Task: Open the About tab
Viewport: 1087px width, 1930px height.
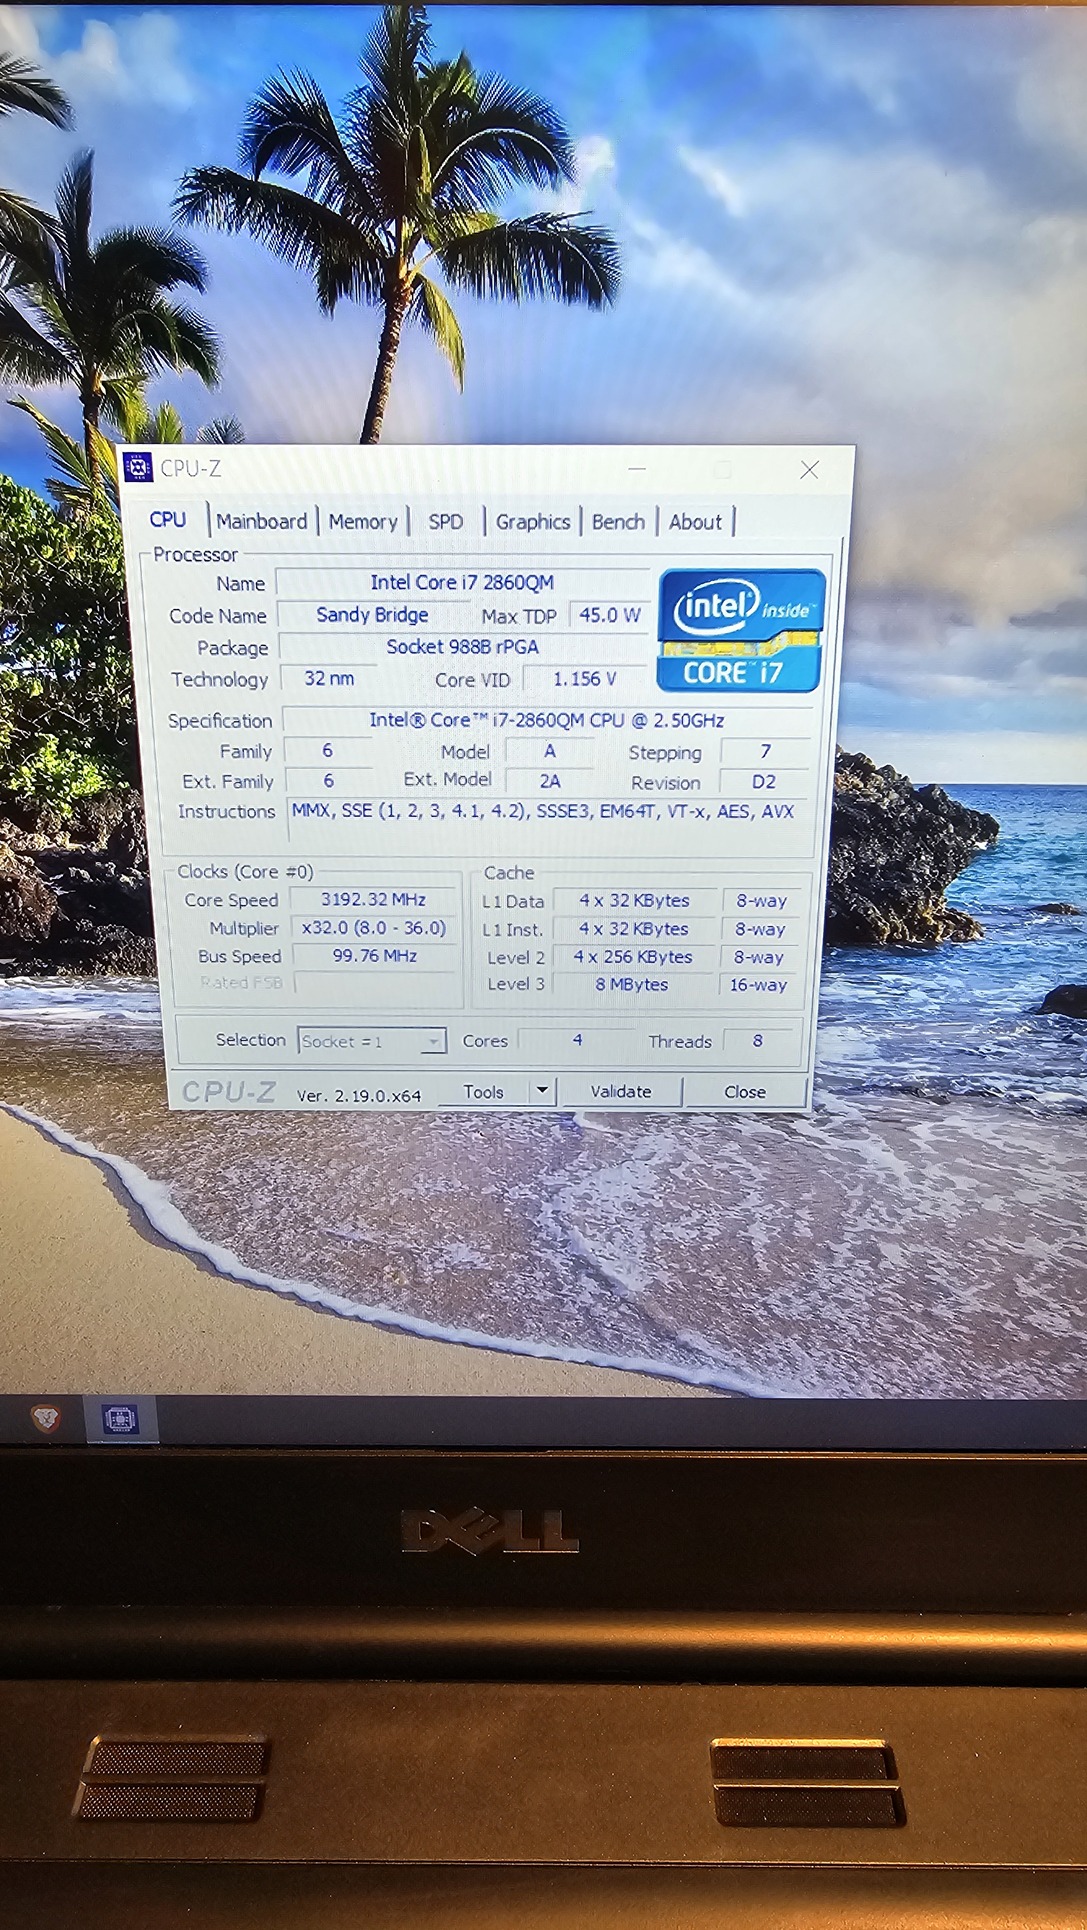Action: [x=695, y=521]
